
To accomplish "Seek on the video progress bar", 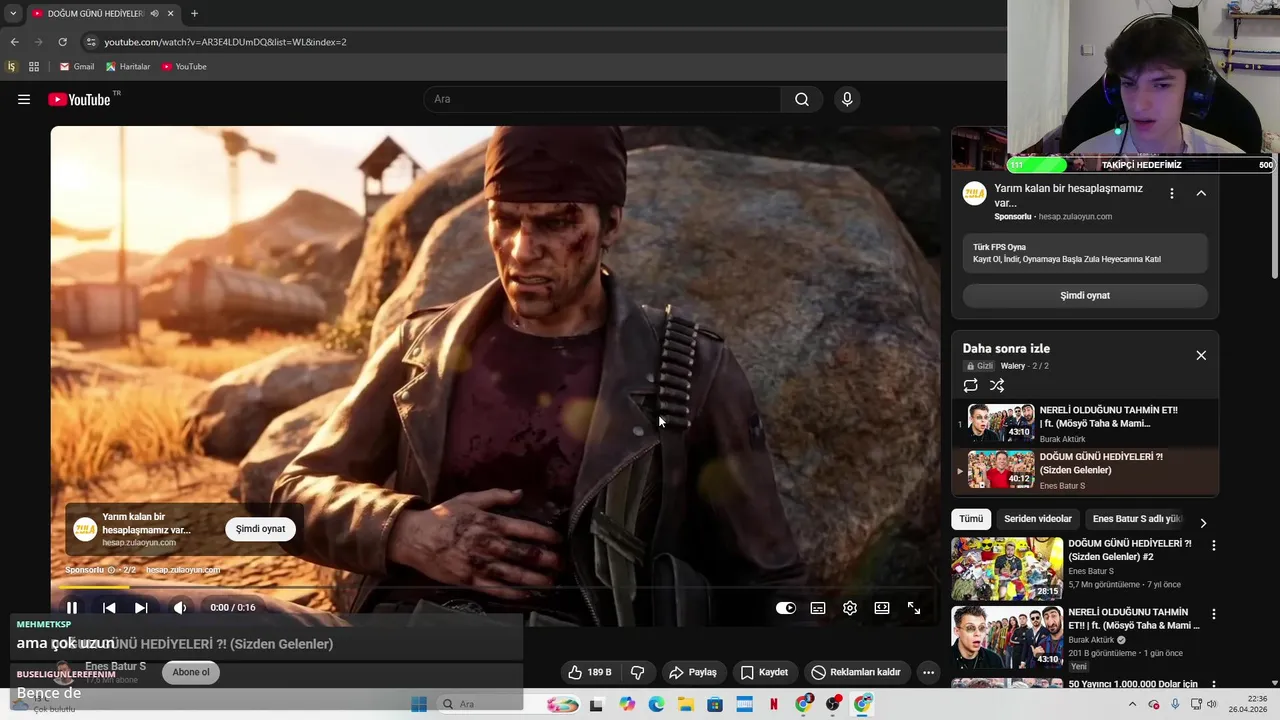I will (495, 588).
